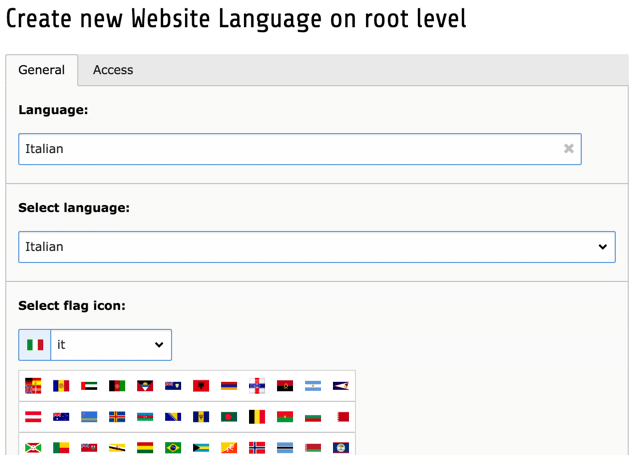The width and height of the screenshot is (639, 455).
Task: Select the Åland Islands flag icon
Action: pos(117,417)
